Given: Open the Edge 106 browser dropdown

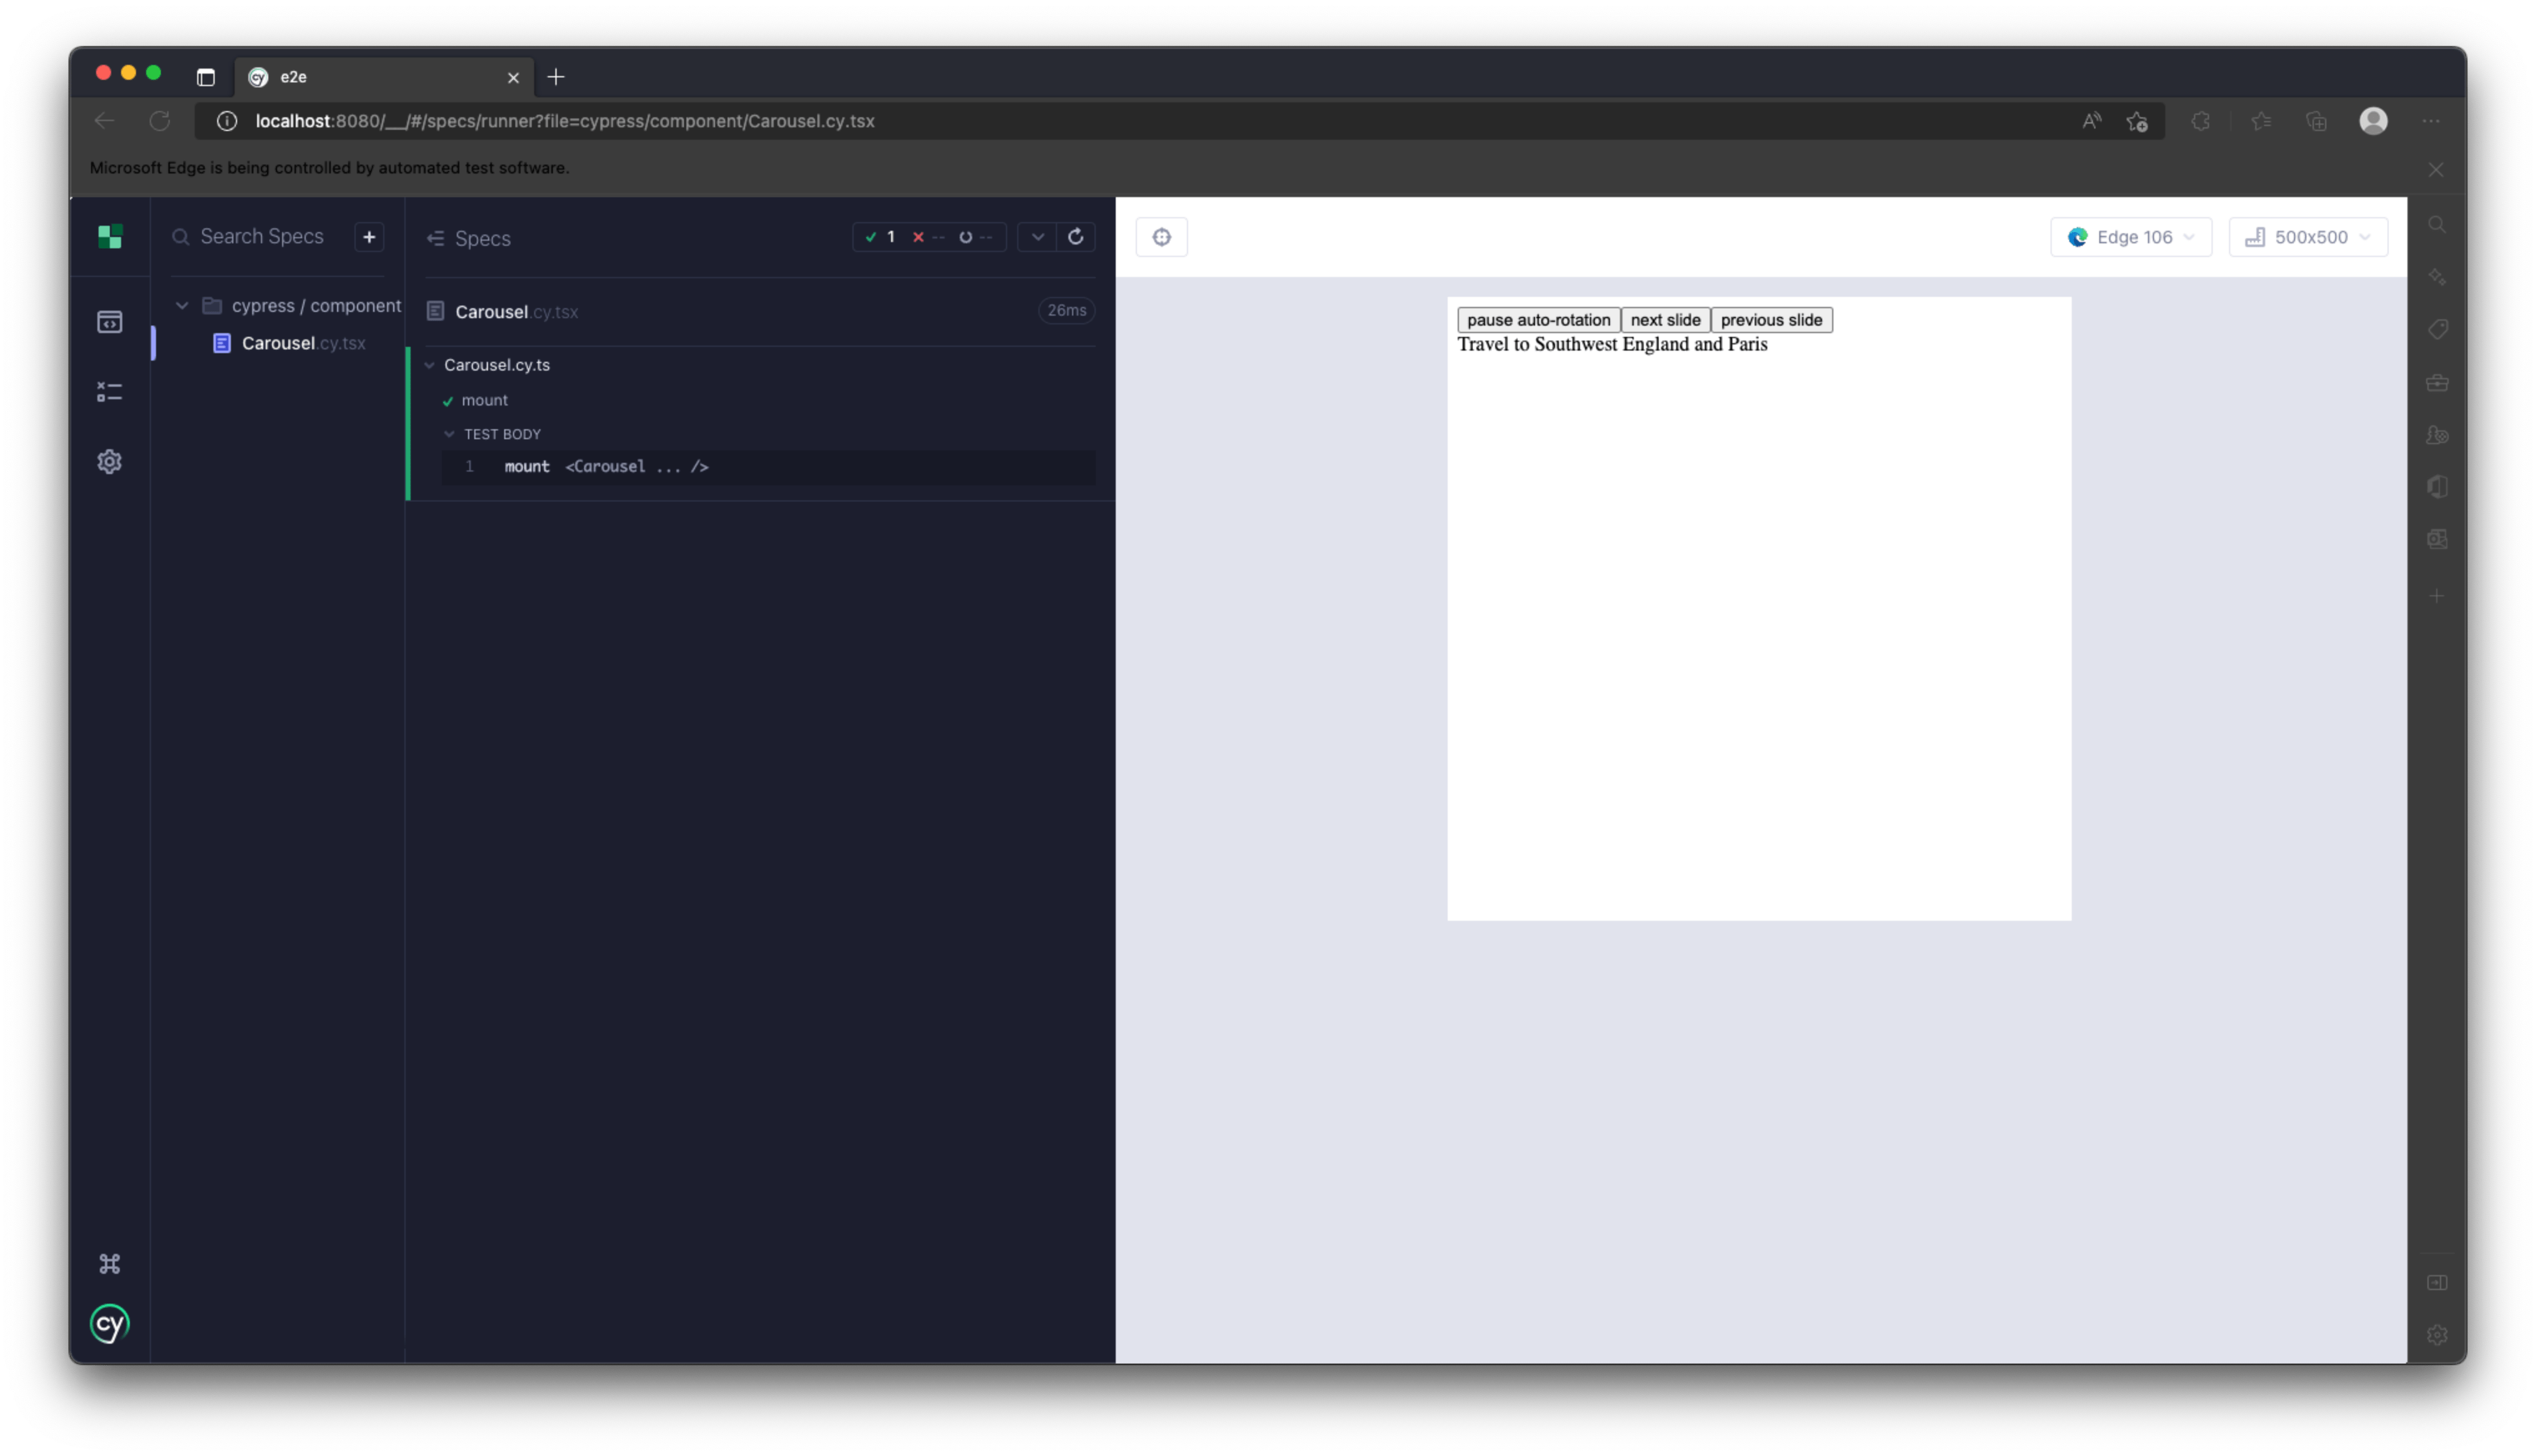Looking at the screenshot, I should (2131, 237).
